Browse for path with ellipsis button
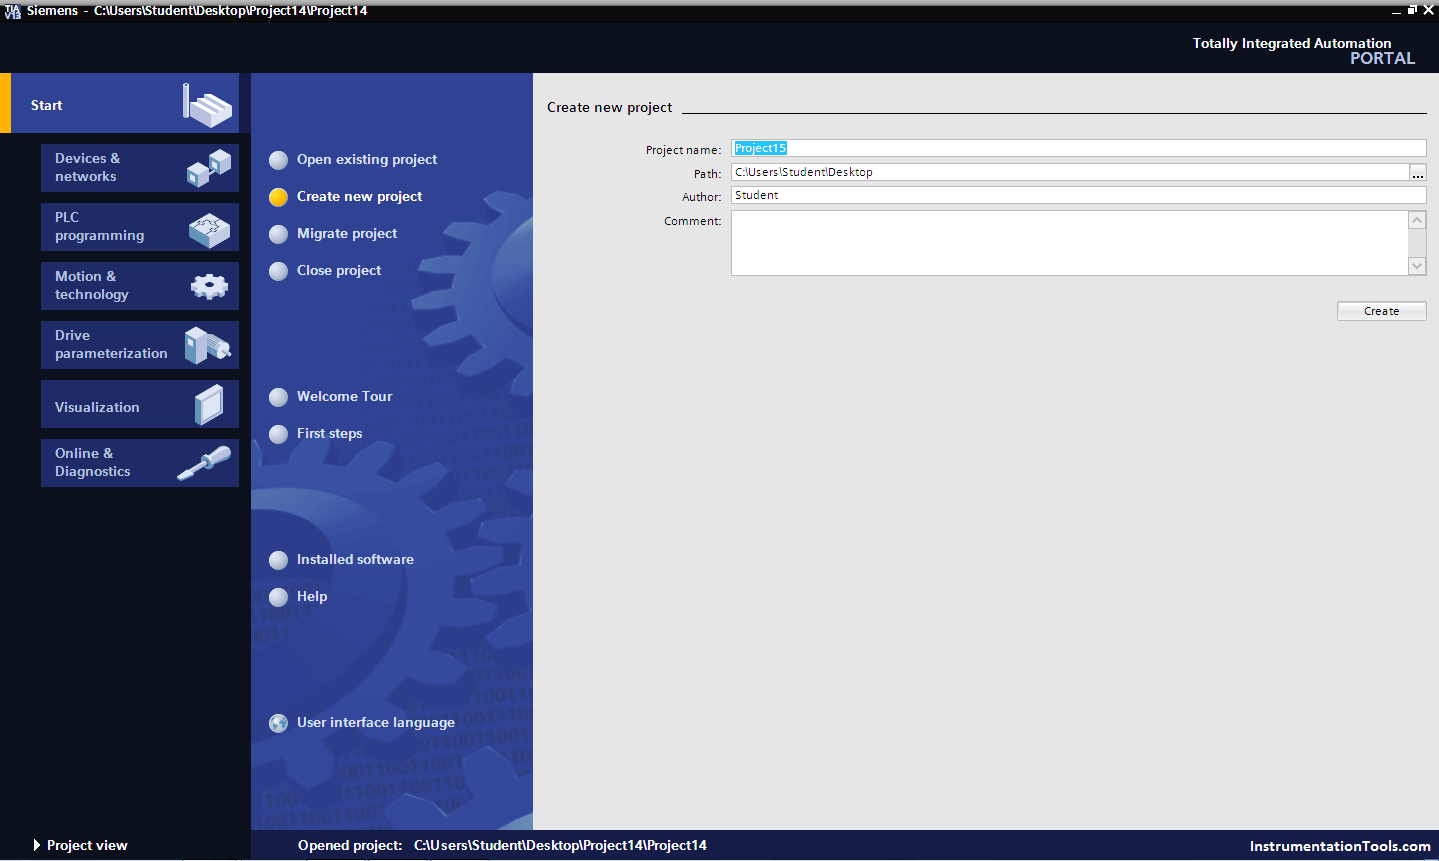1439x861 pixels. [1418, 172]
